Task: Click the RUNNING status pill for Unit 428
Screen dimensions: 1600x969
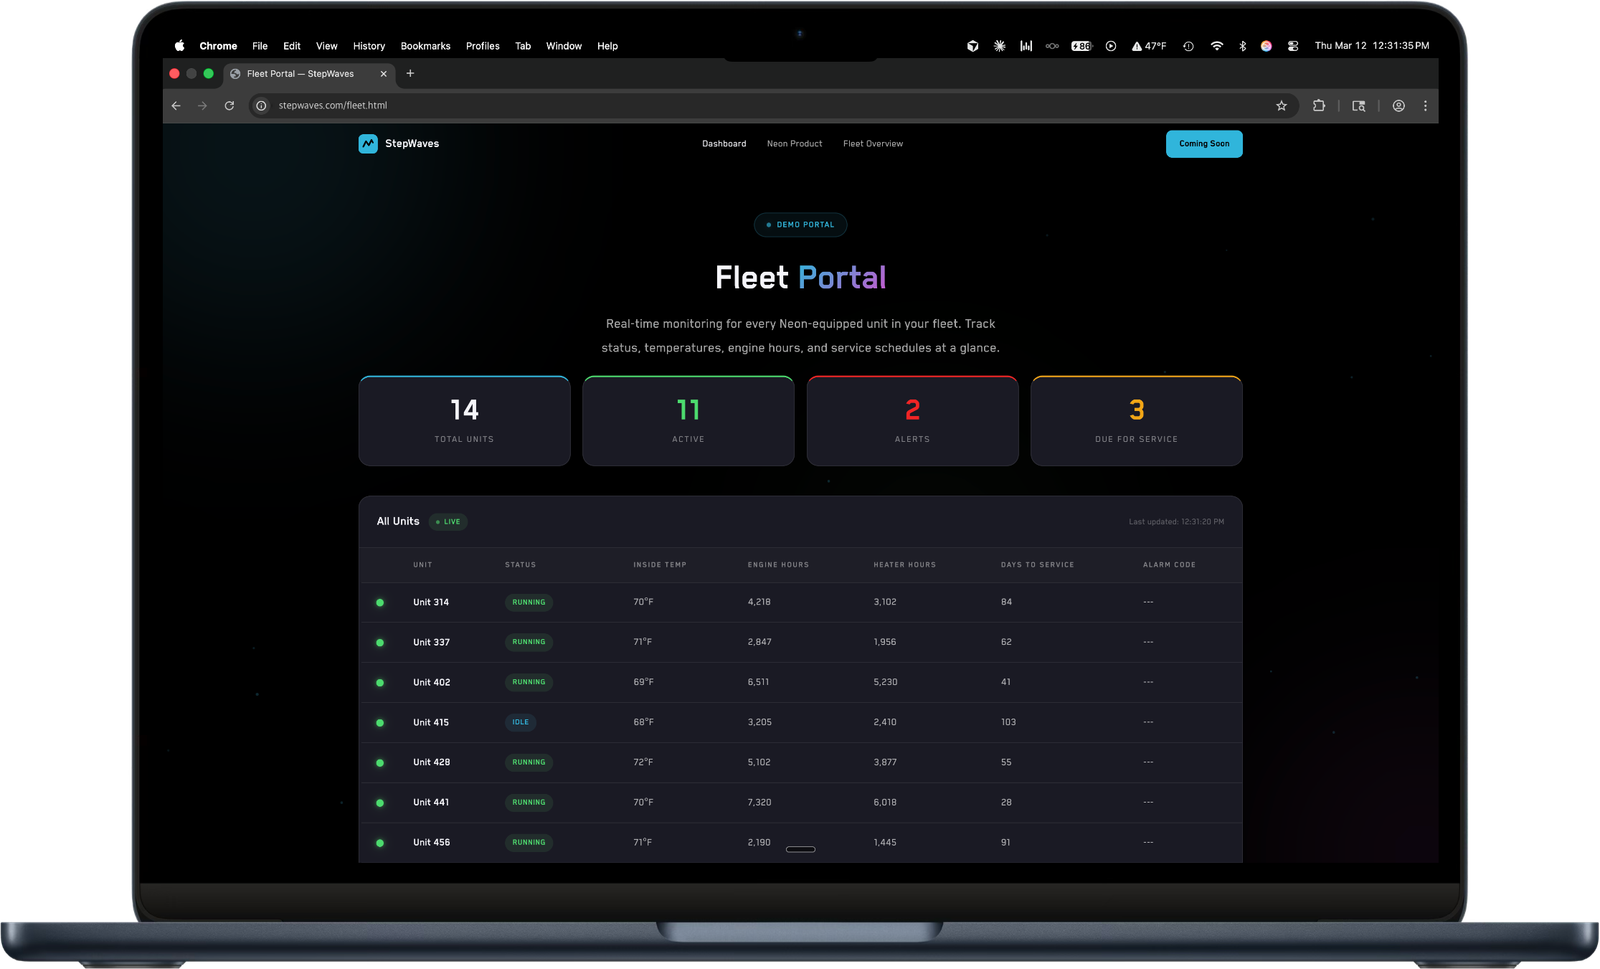Action: point(528,762)
